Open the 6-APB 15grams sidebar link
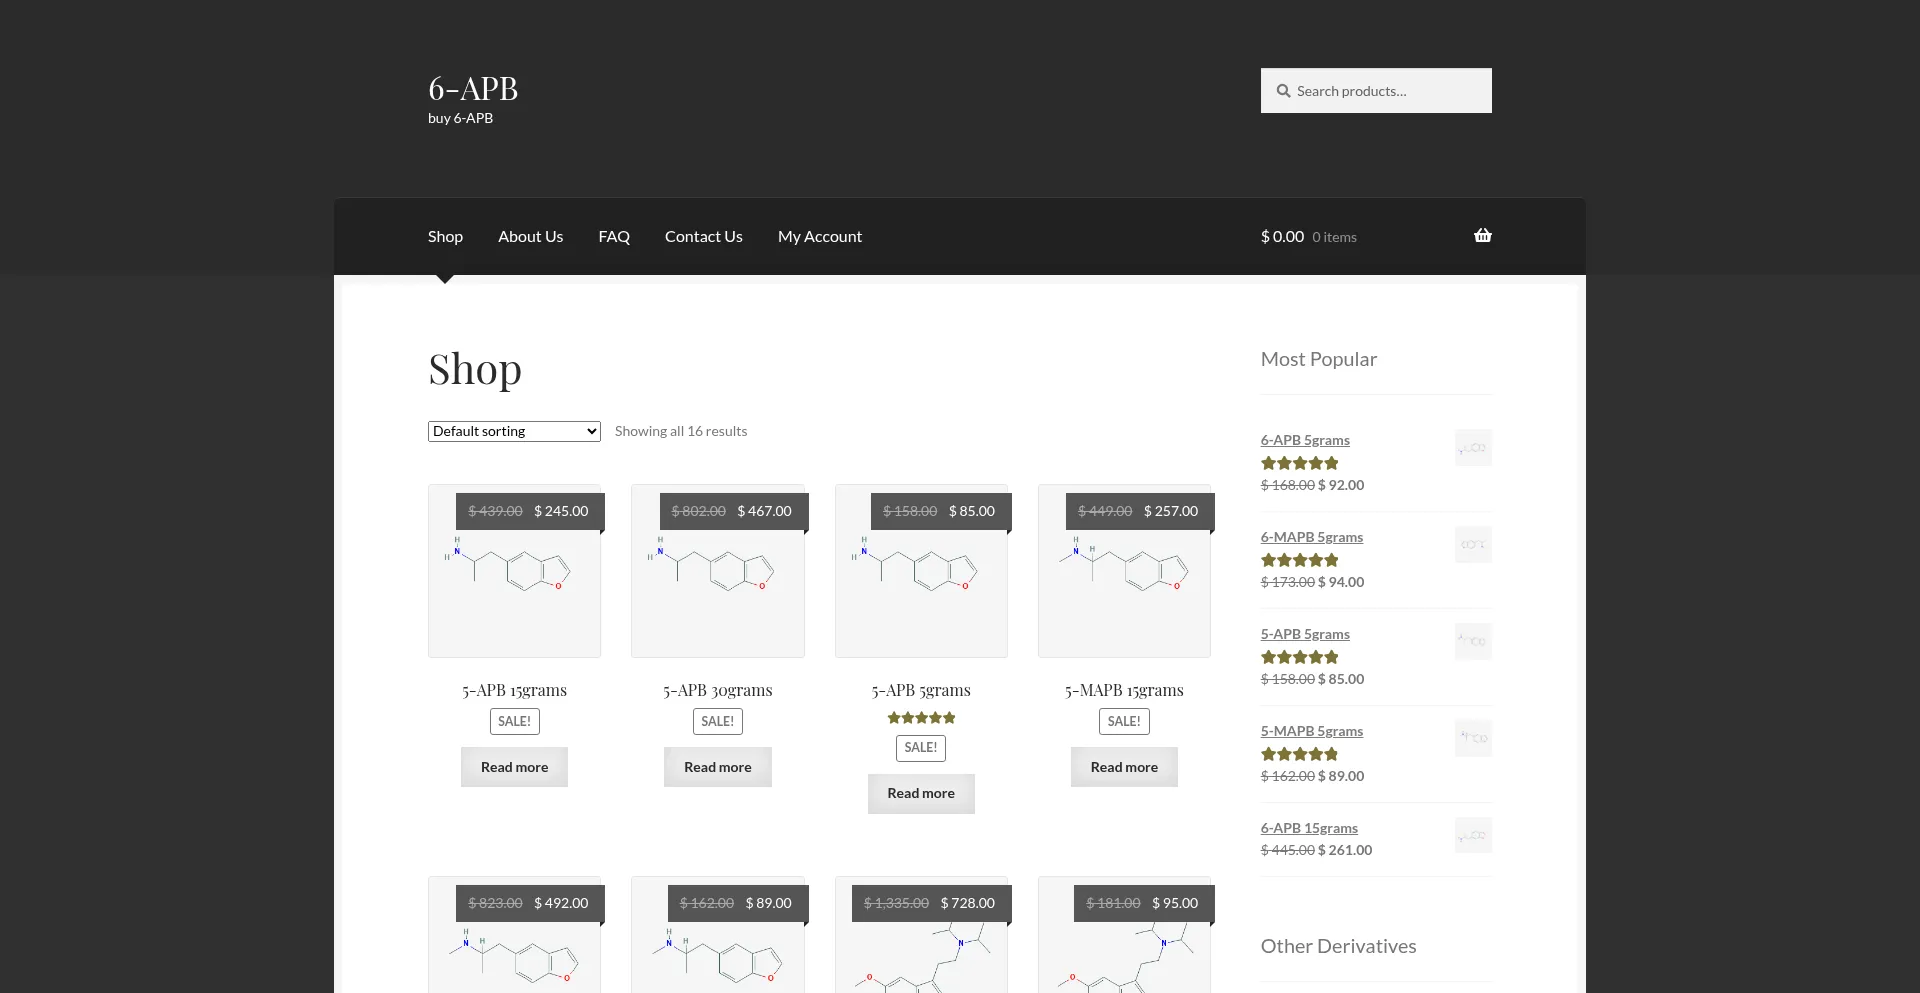Screen dimensions: 1920x993 click(1309, 828)
